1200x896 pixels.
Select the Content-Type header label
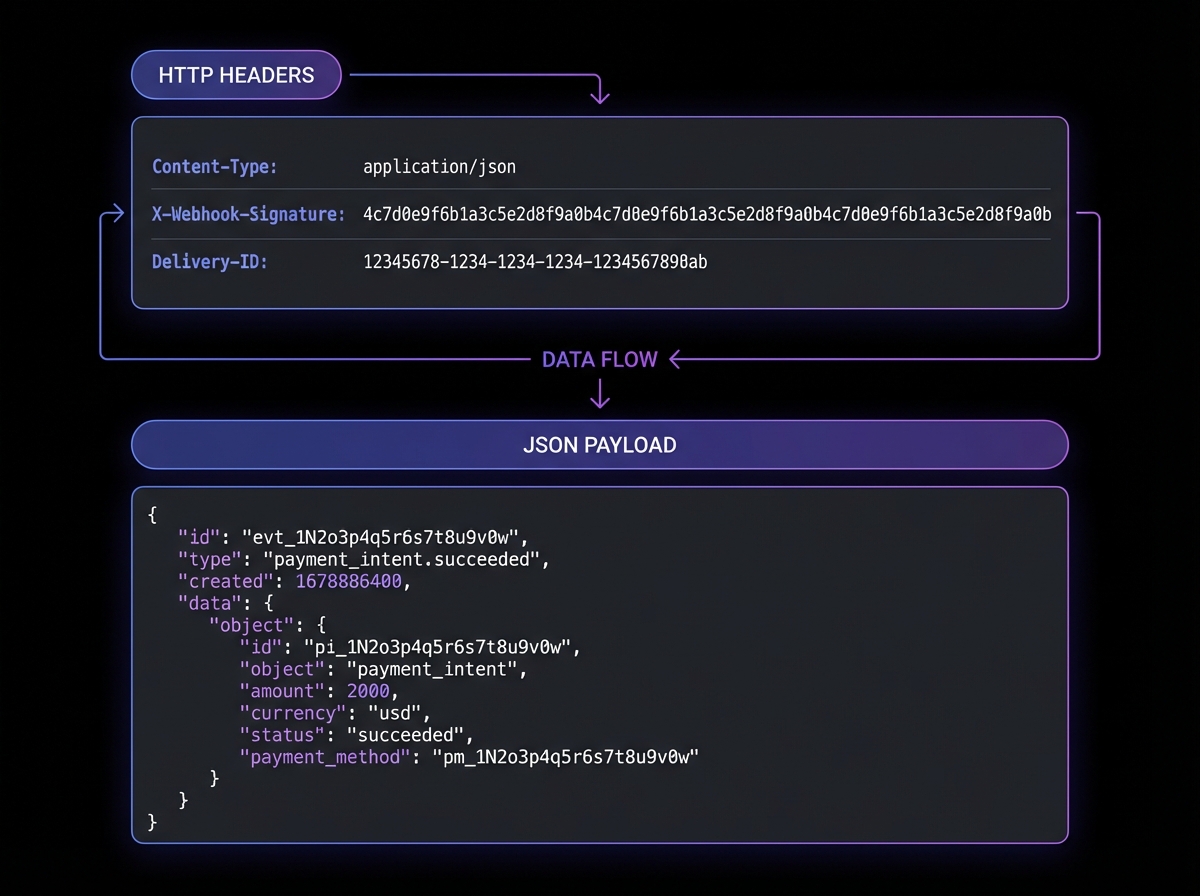click(x=214, y=166)
